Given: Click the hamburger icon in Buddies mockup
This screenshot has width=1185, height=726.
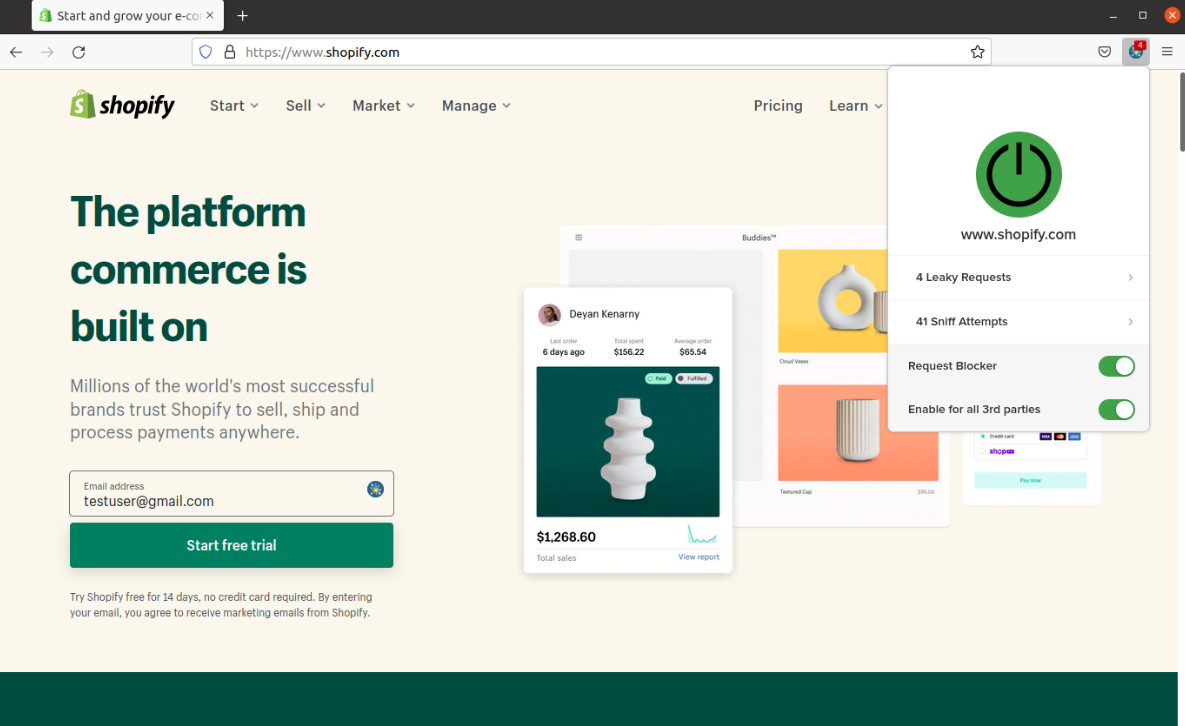Looking at the screenshot, I should 578,237.
